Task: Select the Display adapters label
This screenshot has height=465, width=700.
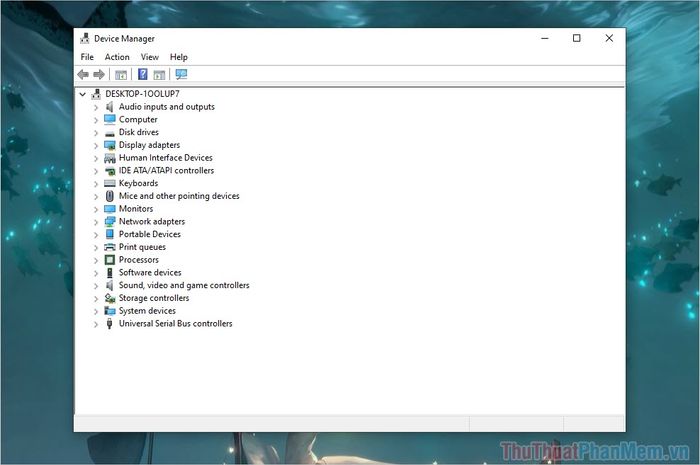Action: pyautogui.click(x=149, y=145)
